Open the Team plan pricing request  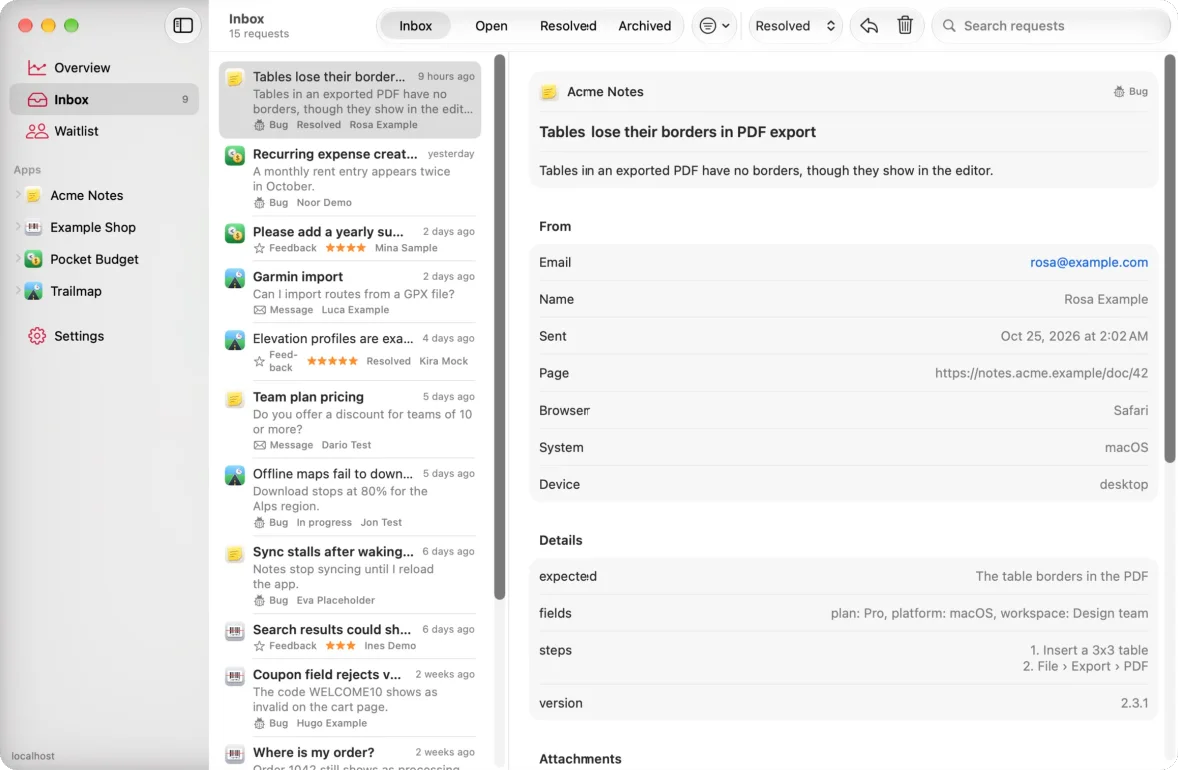click(x=350, y=419)
